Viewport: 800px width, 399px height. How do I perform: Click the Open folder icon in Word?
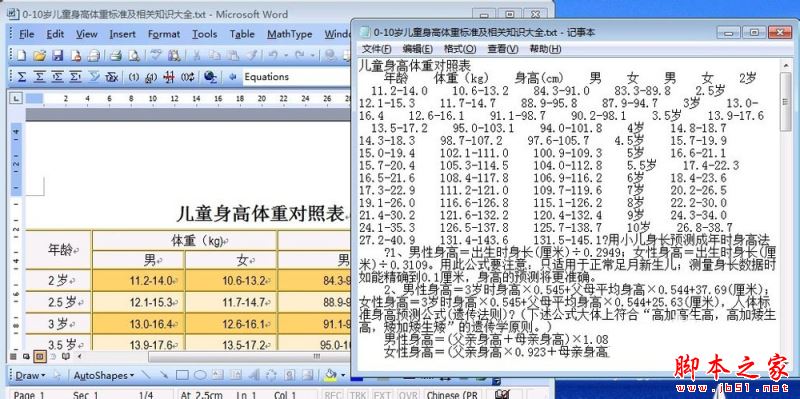coord(39,55)
